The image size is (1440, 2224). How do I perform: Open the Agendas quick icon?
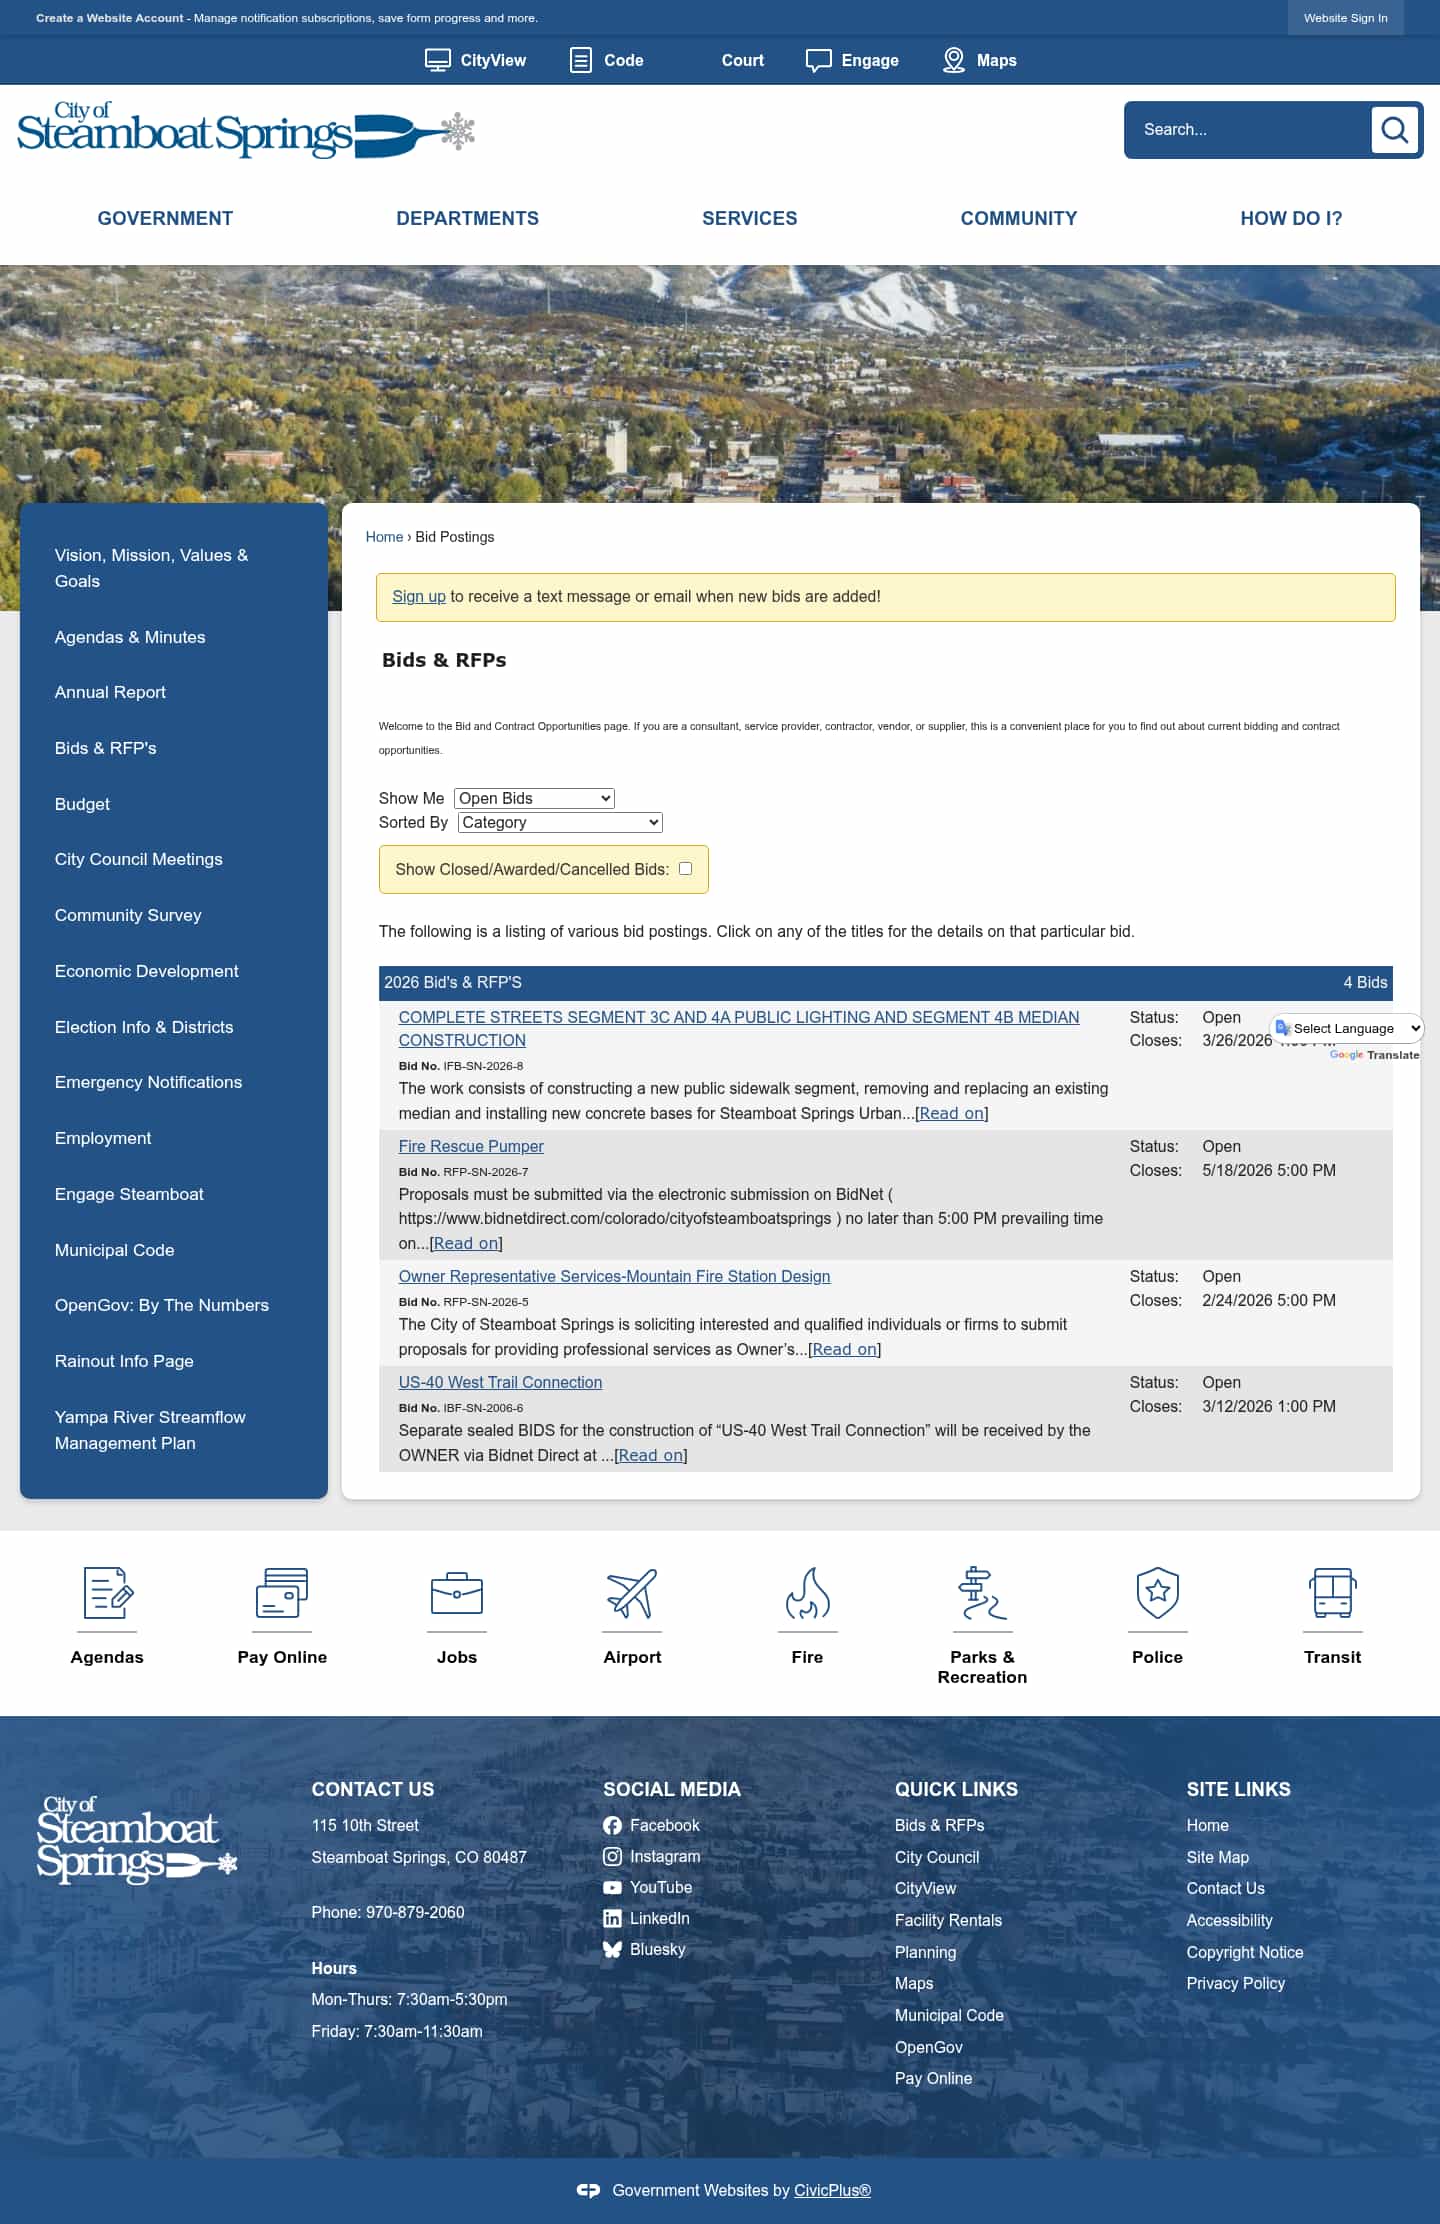point(107,1593)
